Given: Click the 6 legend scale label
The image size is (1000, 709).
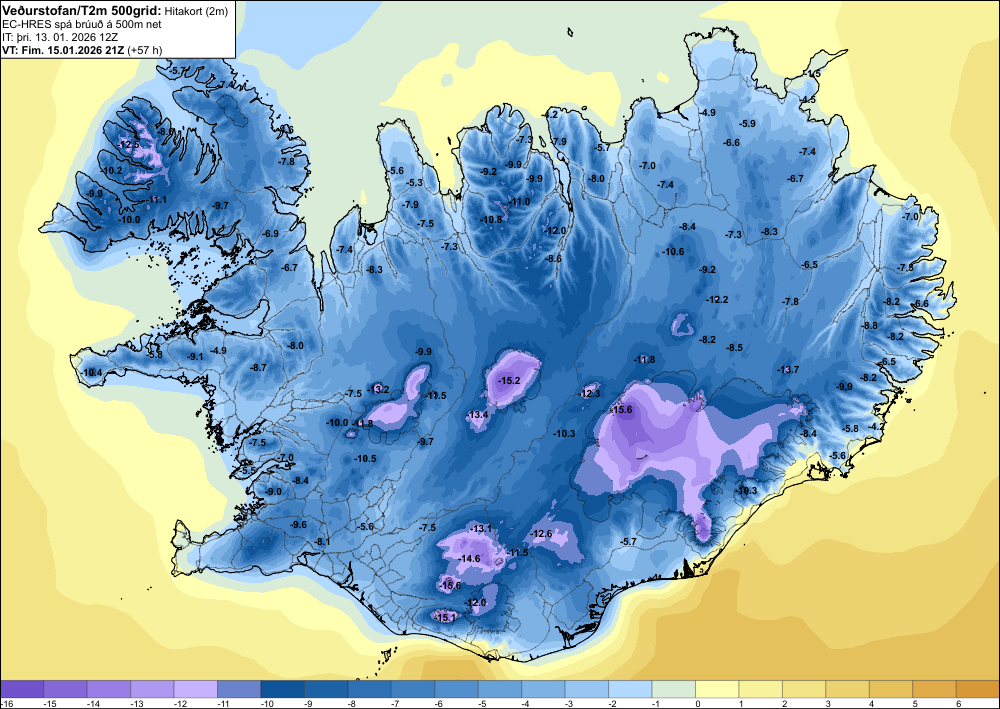Looking at the screenshot, I should 958,704.
